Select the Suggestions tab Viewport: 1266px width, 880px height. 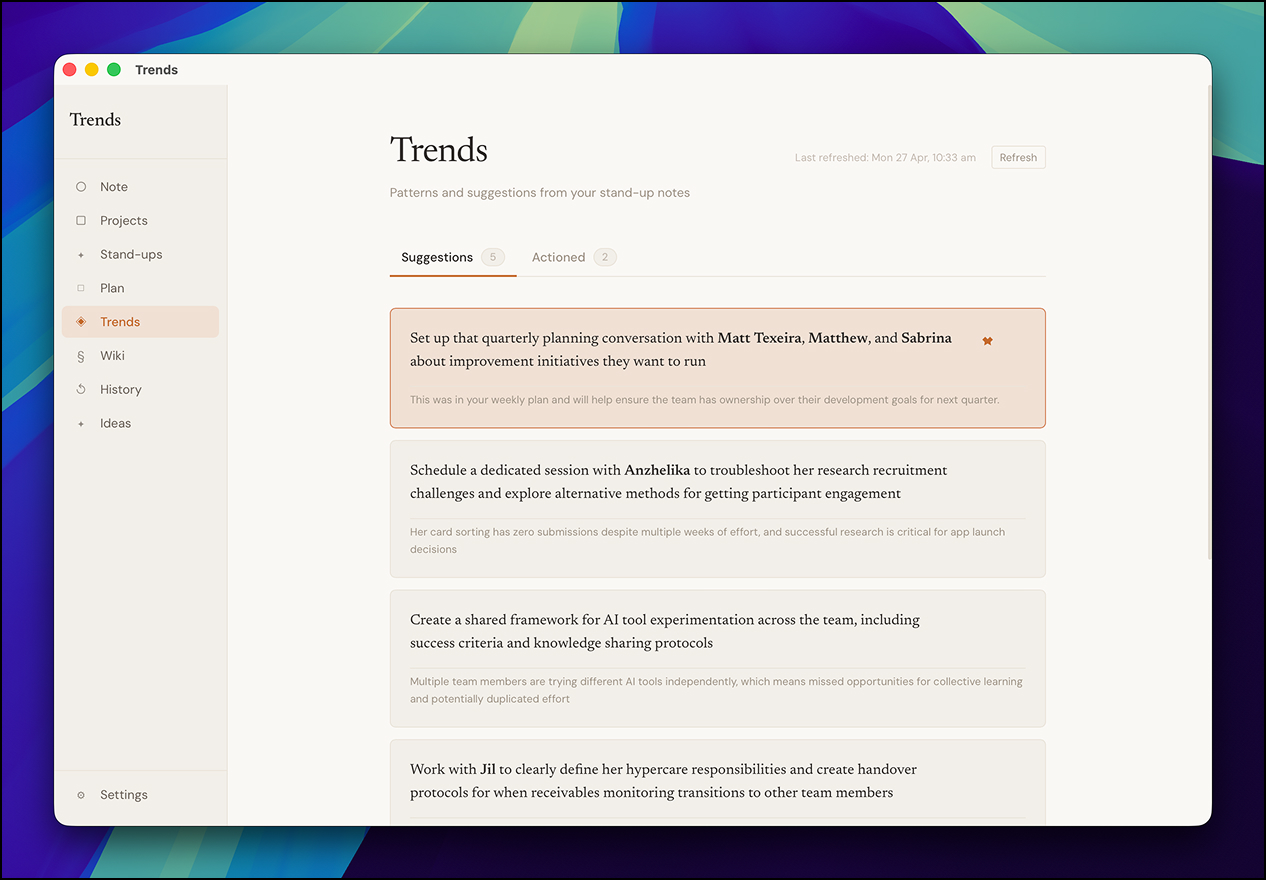[437, 257]
